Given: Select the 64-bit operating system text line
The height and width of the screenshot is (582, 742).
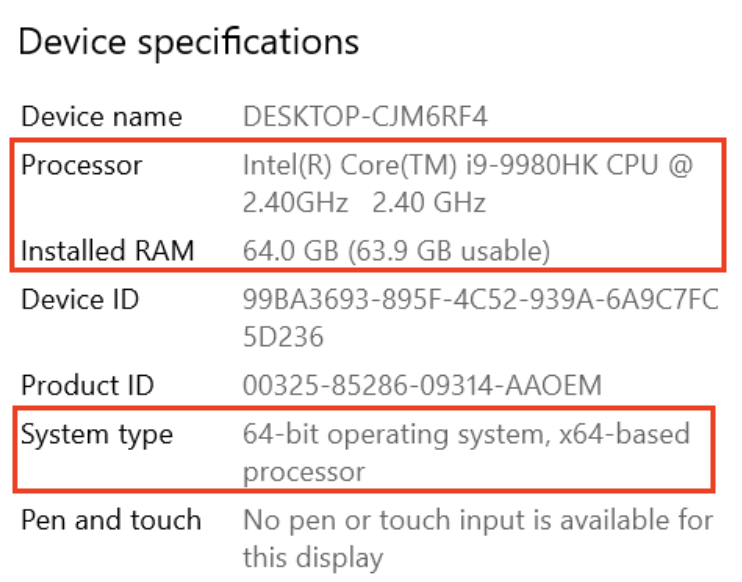Looking at the screenshot, I should [x=466, y=434].
